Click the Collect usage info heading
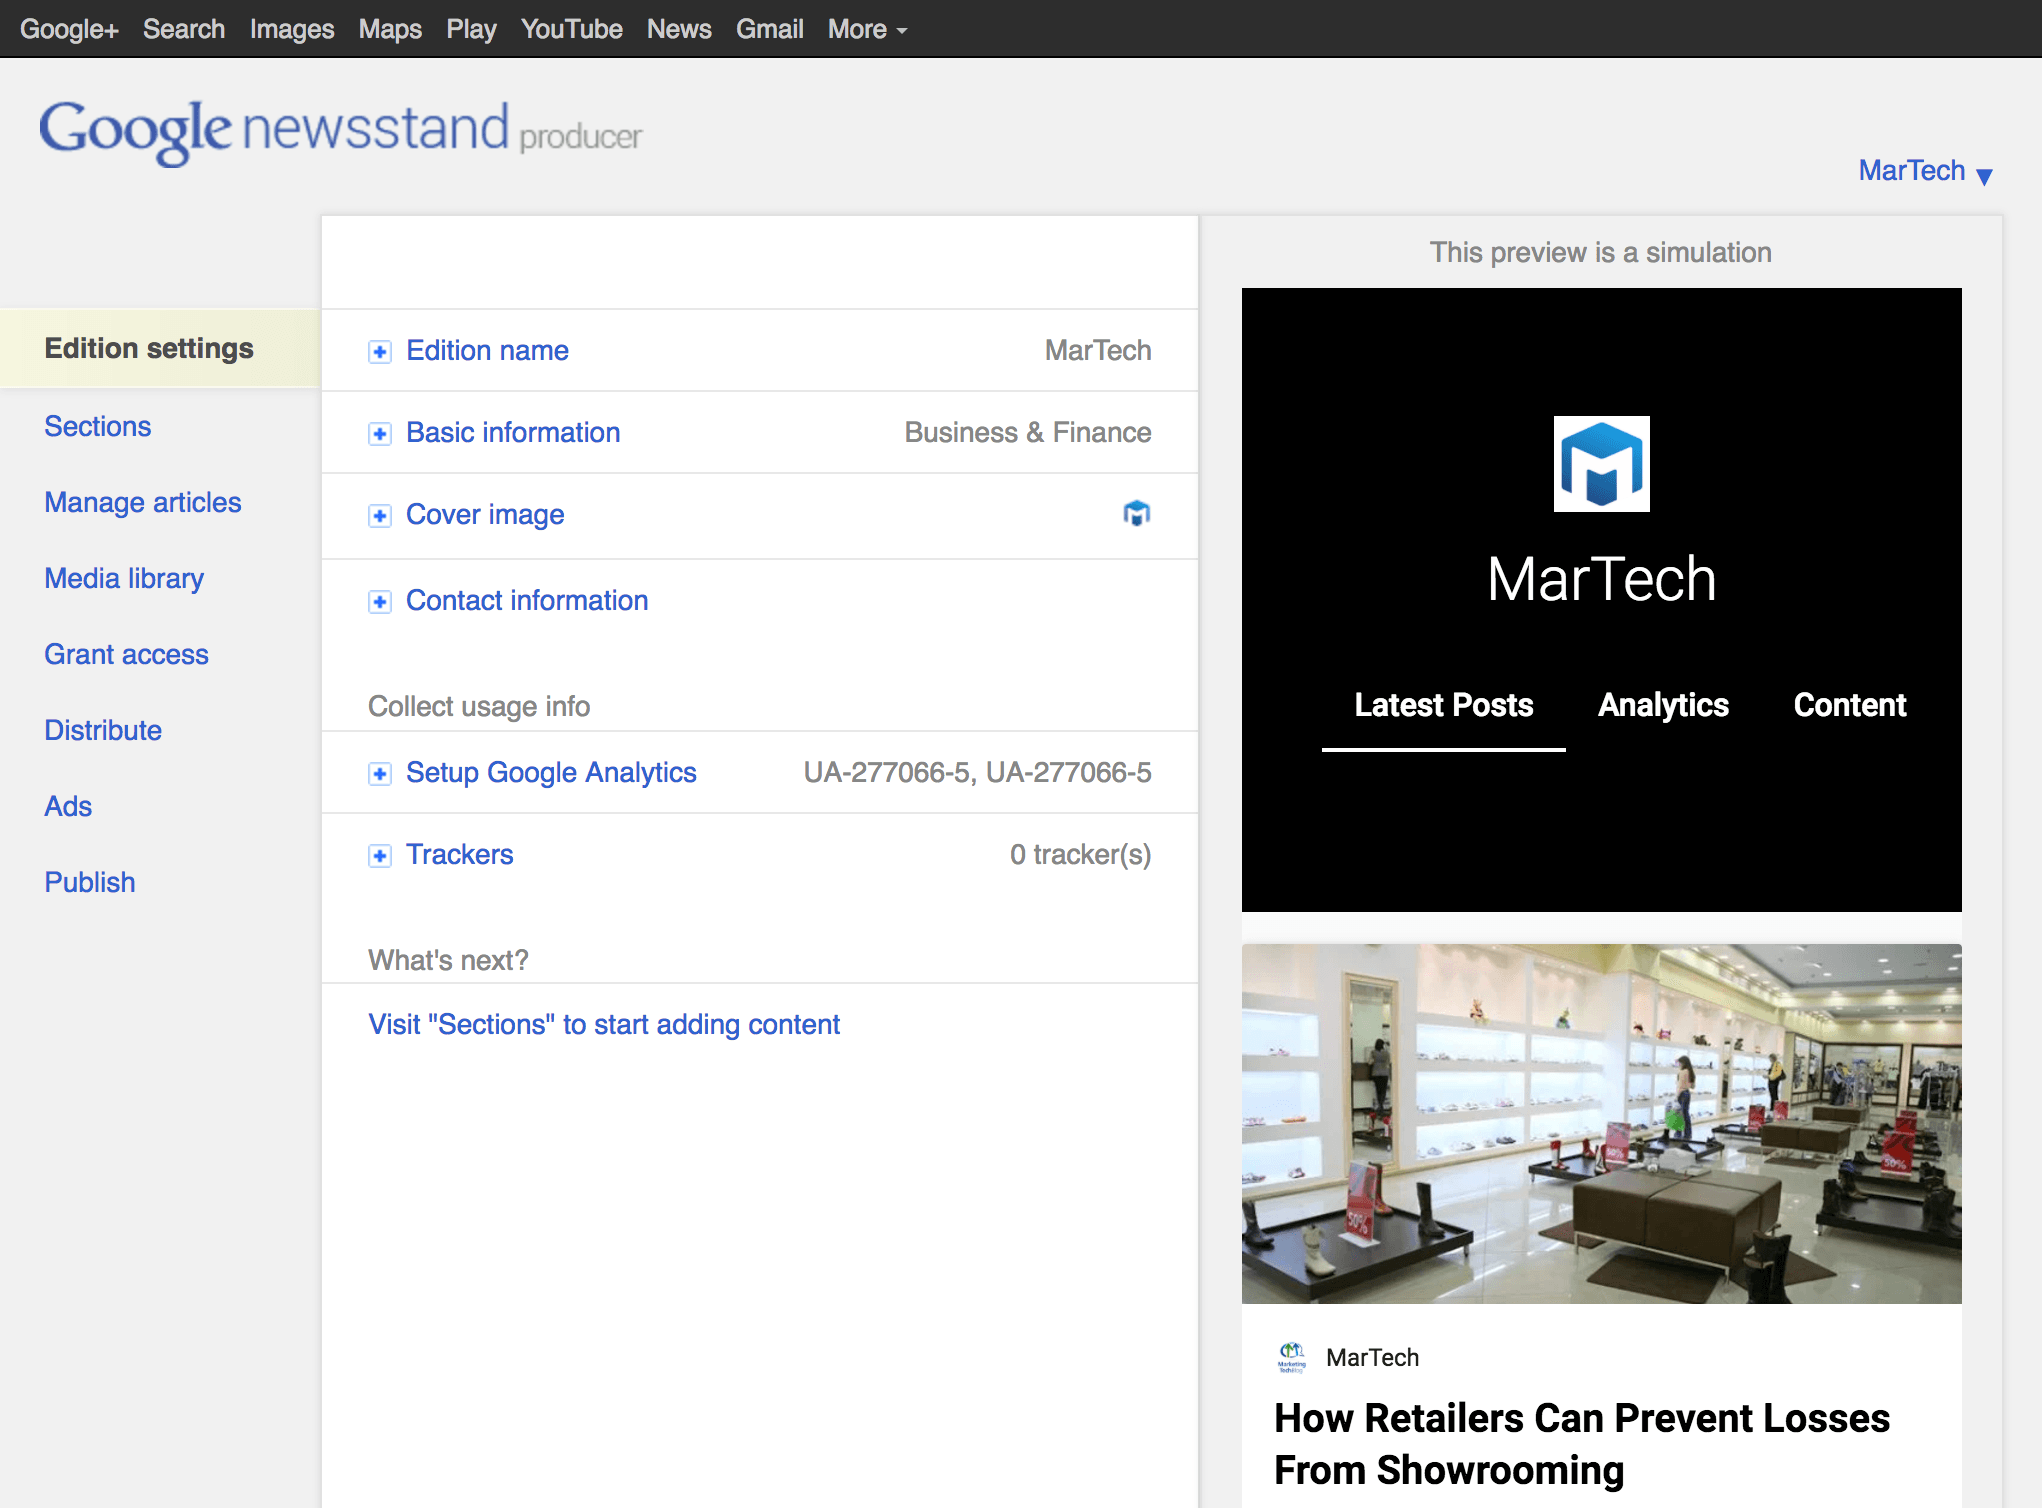The image size is (2042, 1508). [x=479, y=706]
